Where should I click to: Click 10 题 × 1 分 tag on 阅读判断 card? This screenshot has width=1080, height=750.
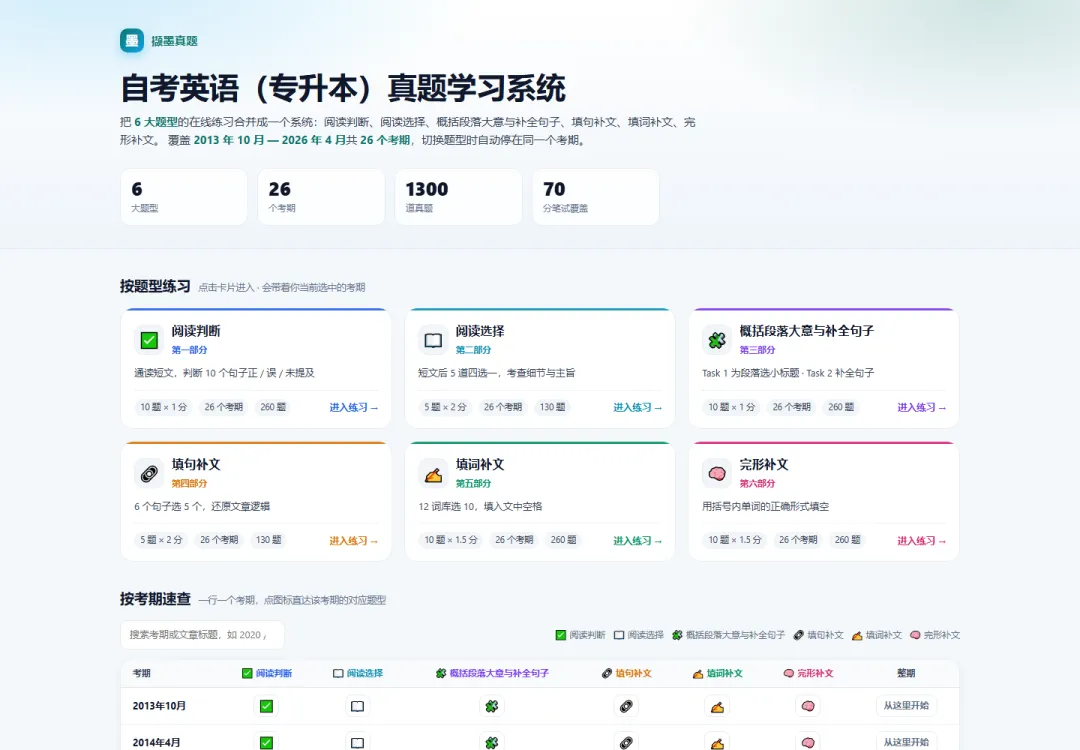pos(164,407)
